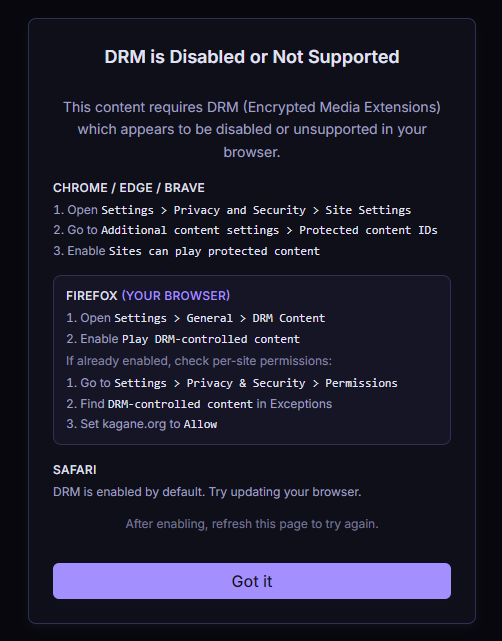The height and width of the screenshot is (641, 502).
Task: Dismiss the dialog with Got it
Action: pyautogui.click(x=252, y=581)
